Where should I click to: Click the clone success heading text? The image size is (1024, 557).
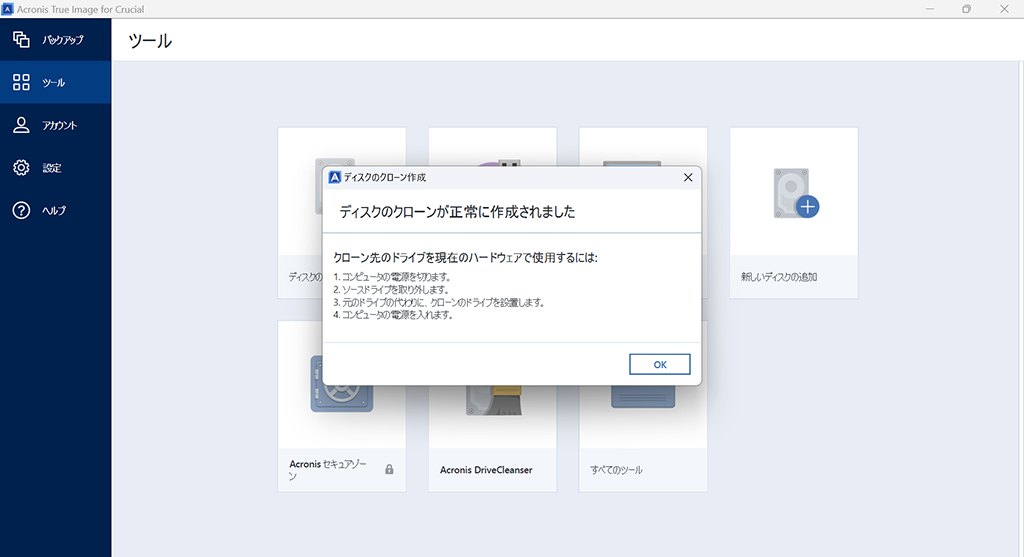click(x=457, y=212)
